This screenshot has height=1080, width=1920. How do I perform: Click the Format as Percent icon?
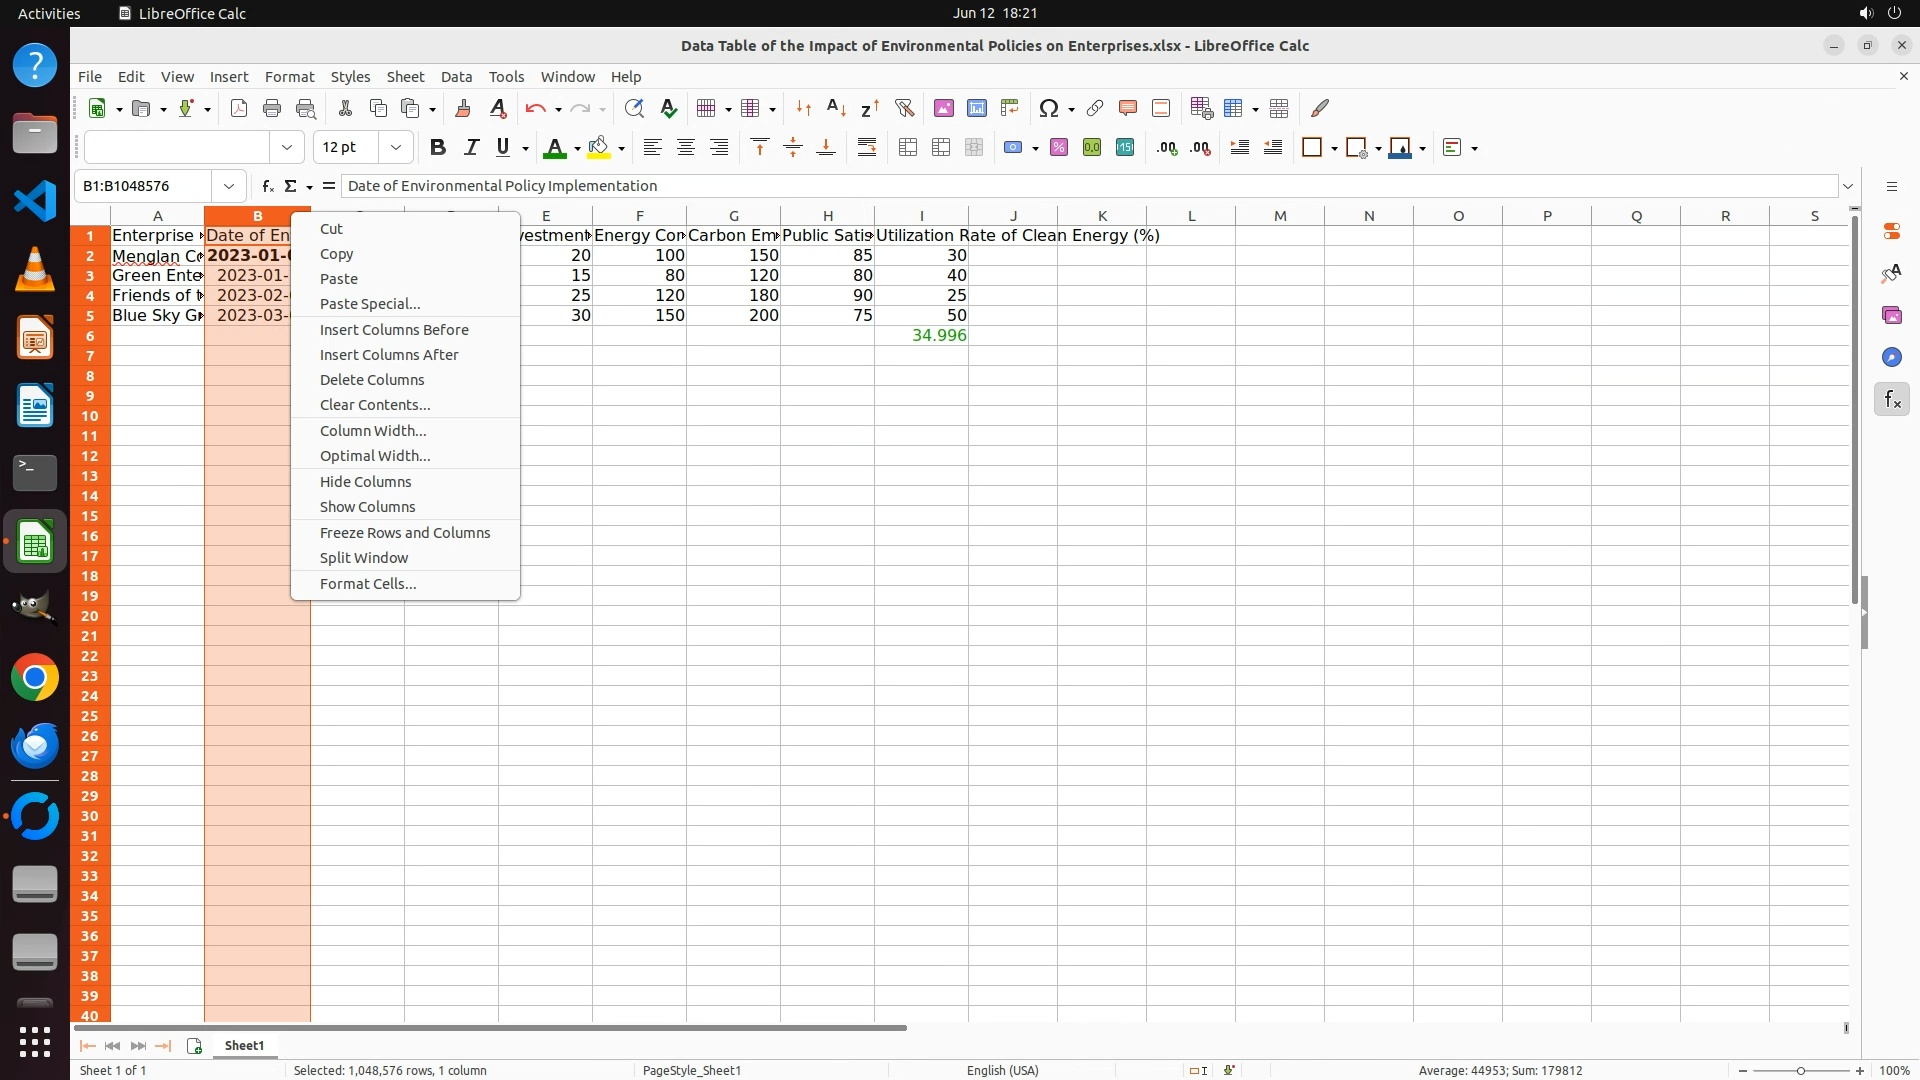point(1059,148)
